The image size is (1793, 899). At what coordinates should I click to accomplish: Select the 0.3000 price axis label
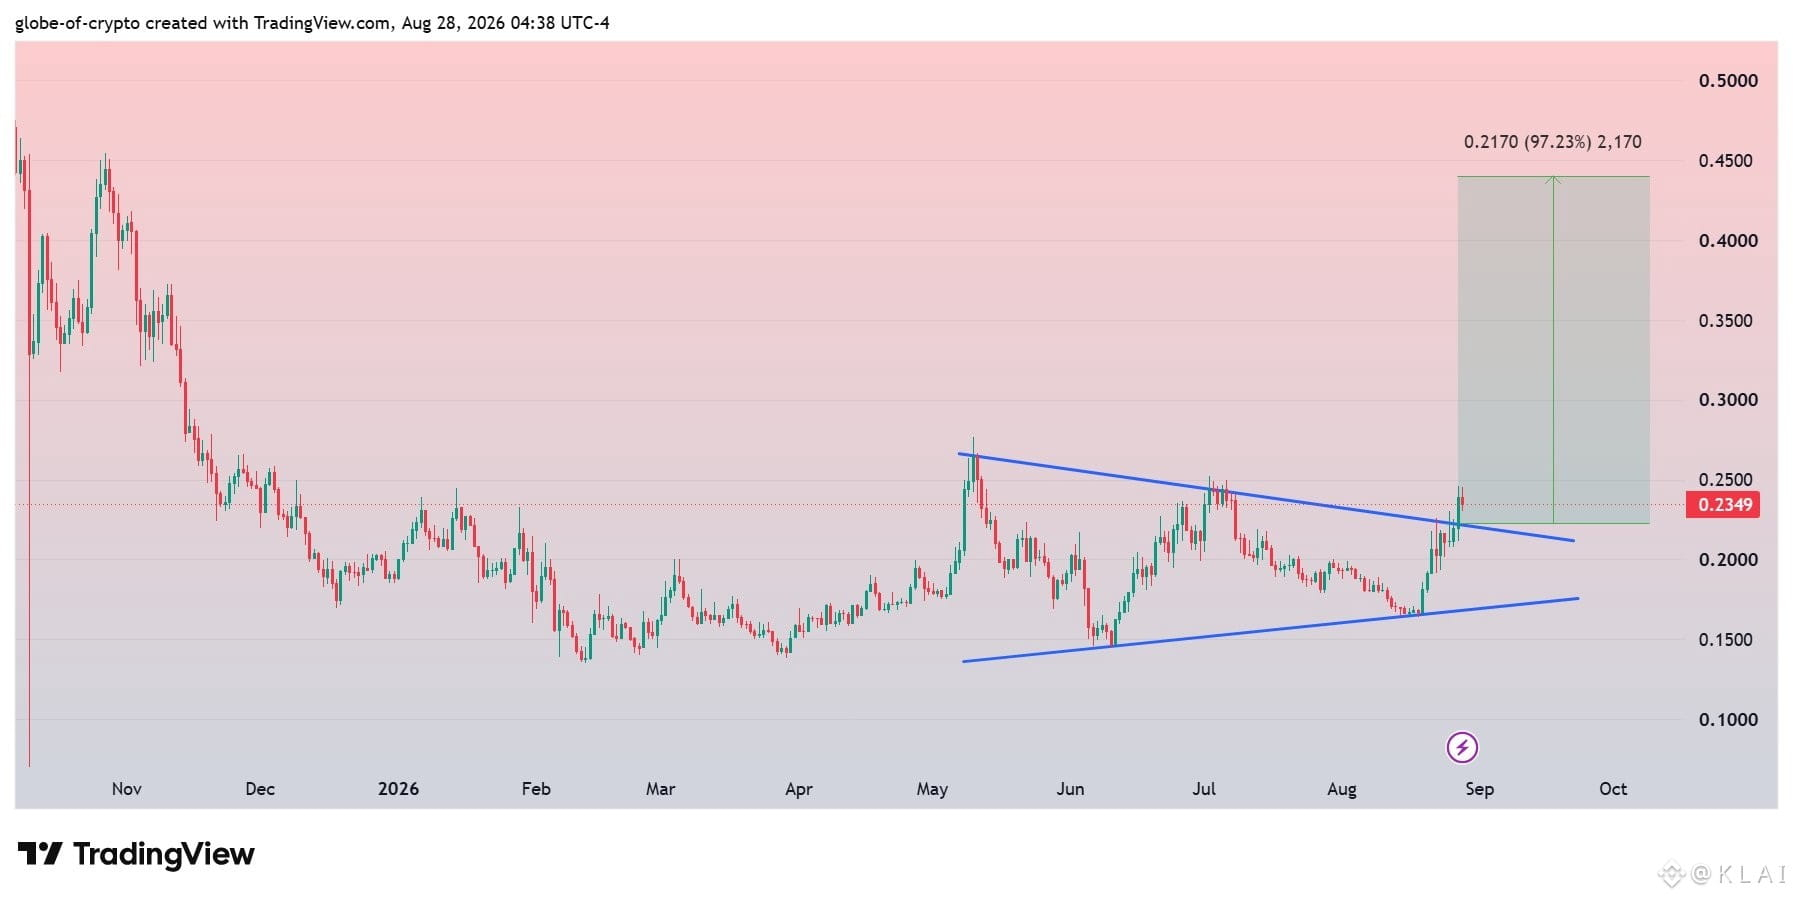[1728, 400]
